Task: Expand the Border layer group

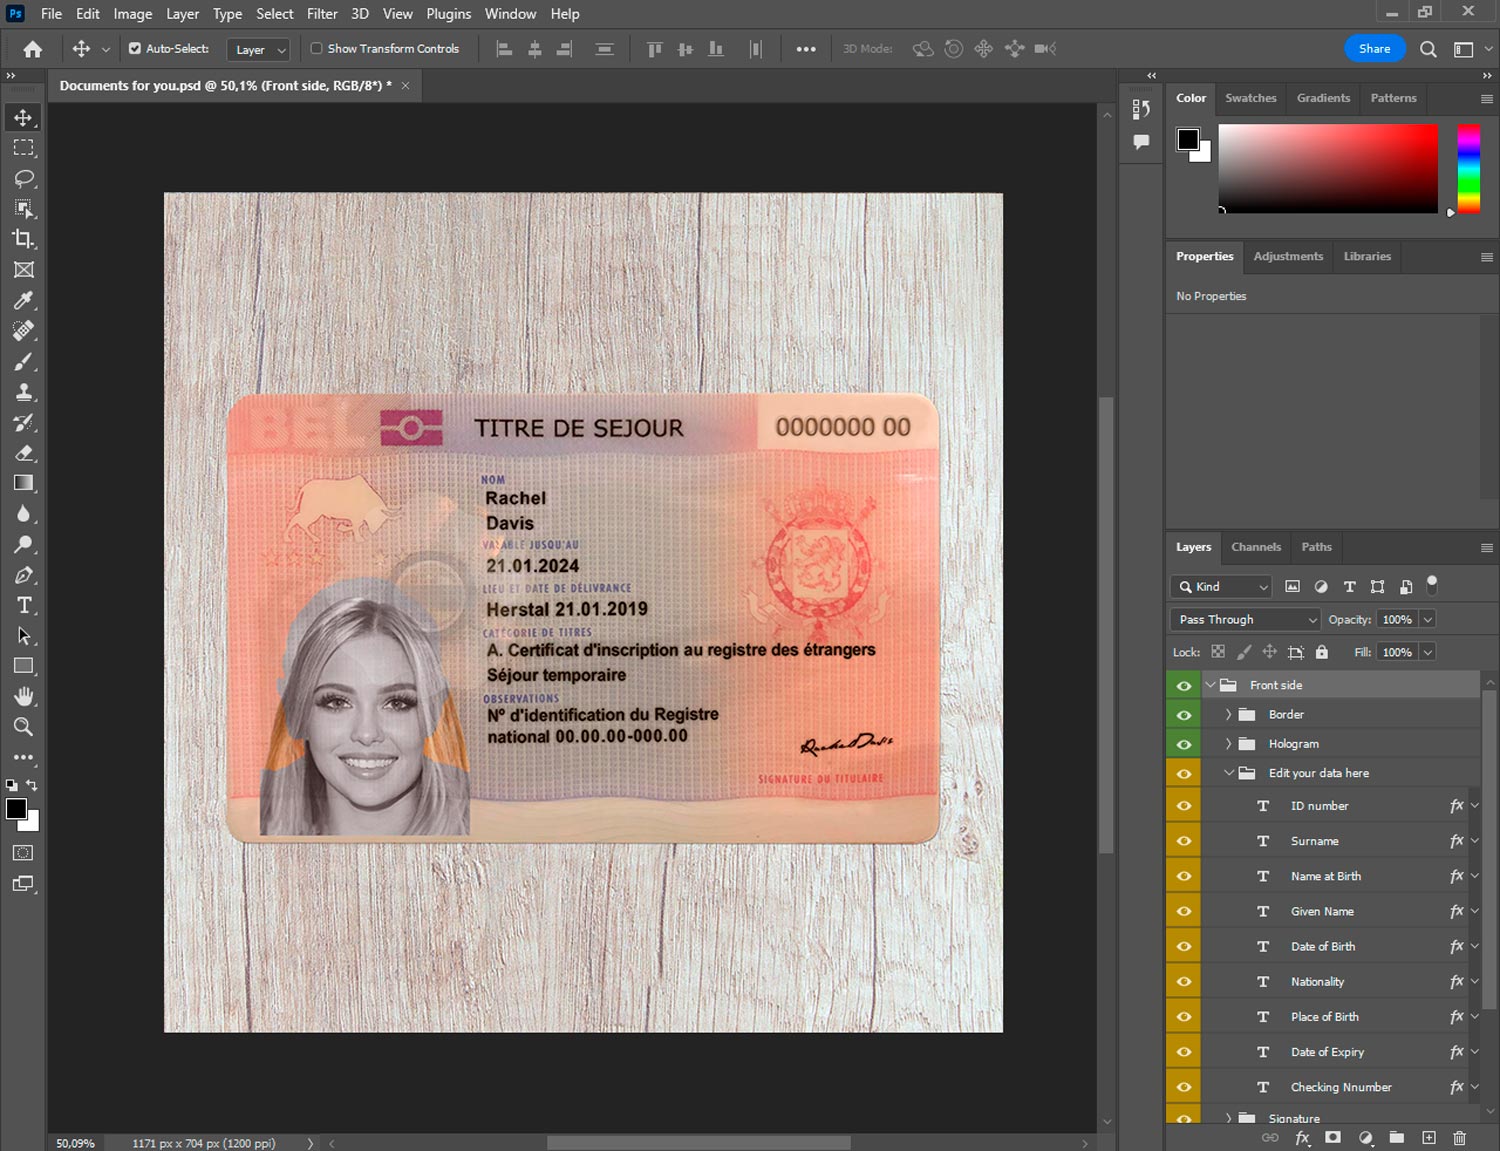Action: tap(1228, 715)
